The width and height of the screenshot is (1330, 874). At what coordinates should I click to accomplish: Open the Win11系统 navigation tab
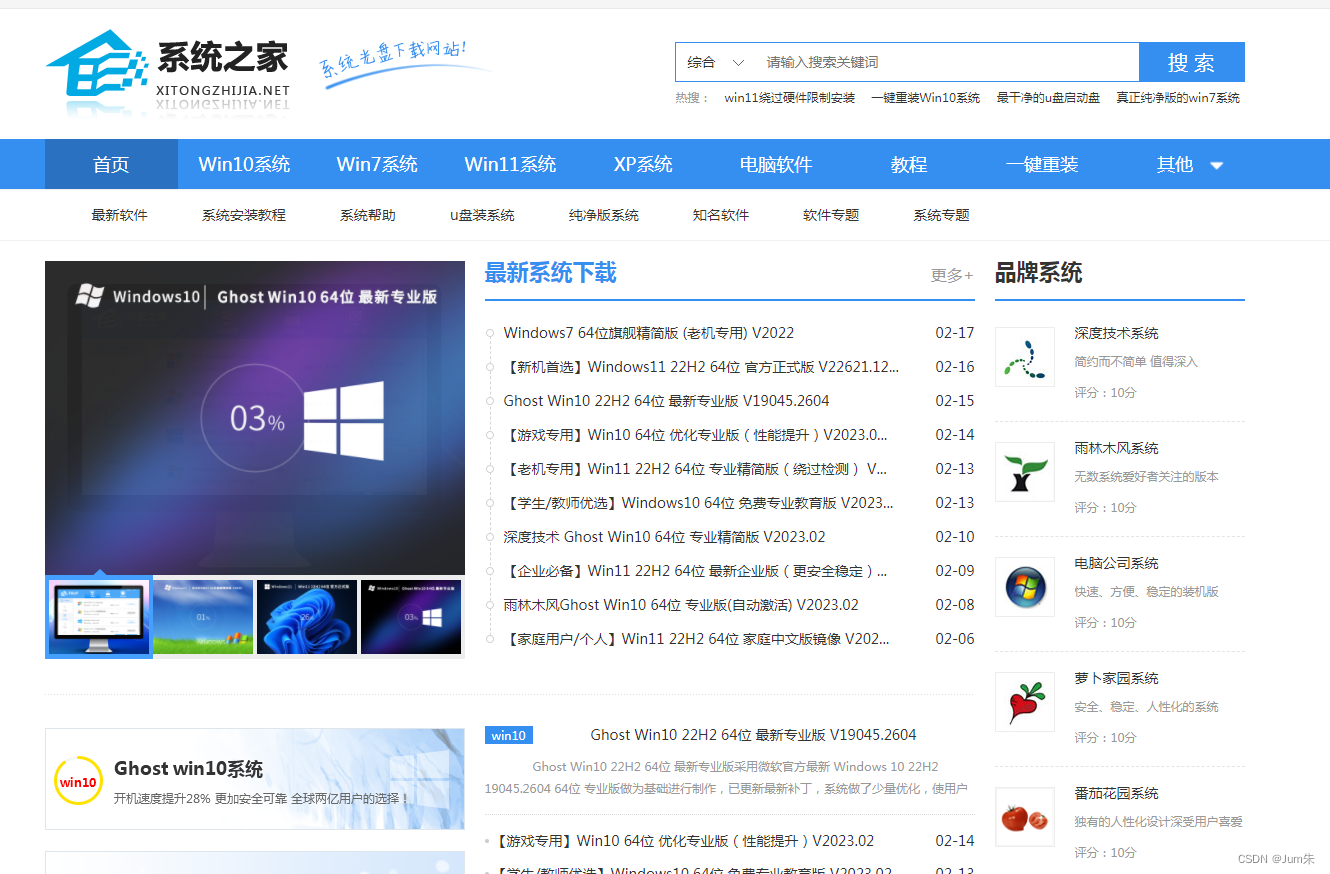[510, 164]
